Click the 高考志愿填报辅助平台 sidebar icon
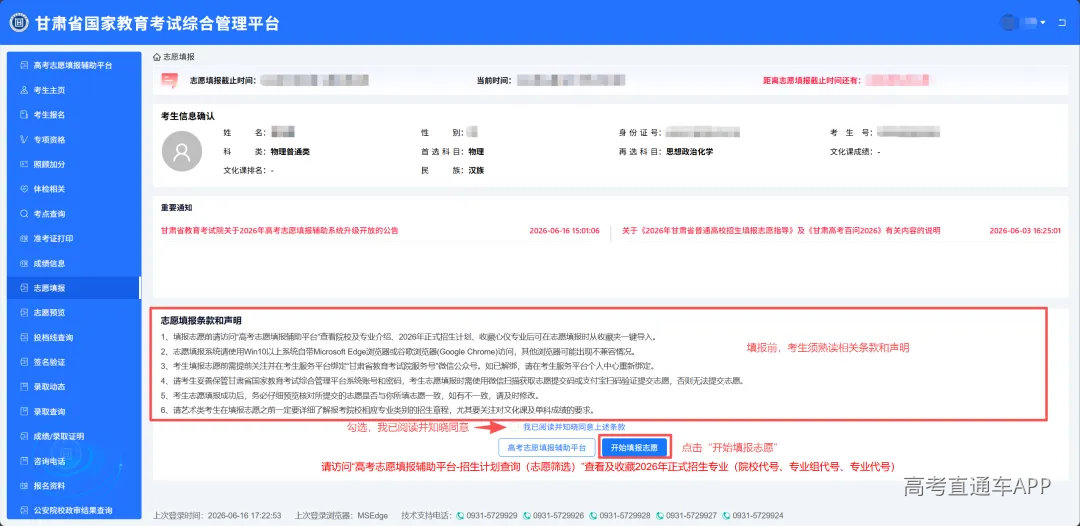 click(24, 65)
